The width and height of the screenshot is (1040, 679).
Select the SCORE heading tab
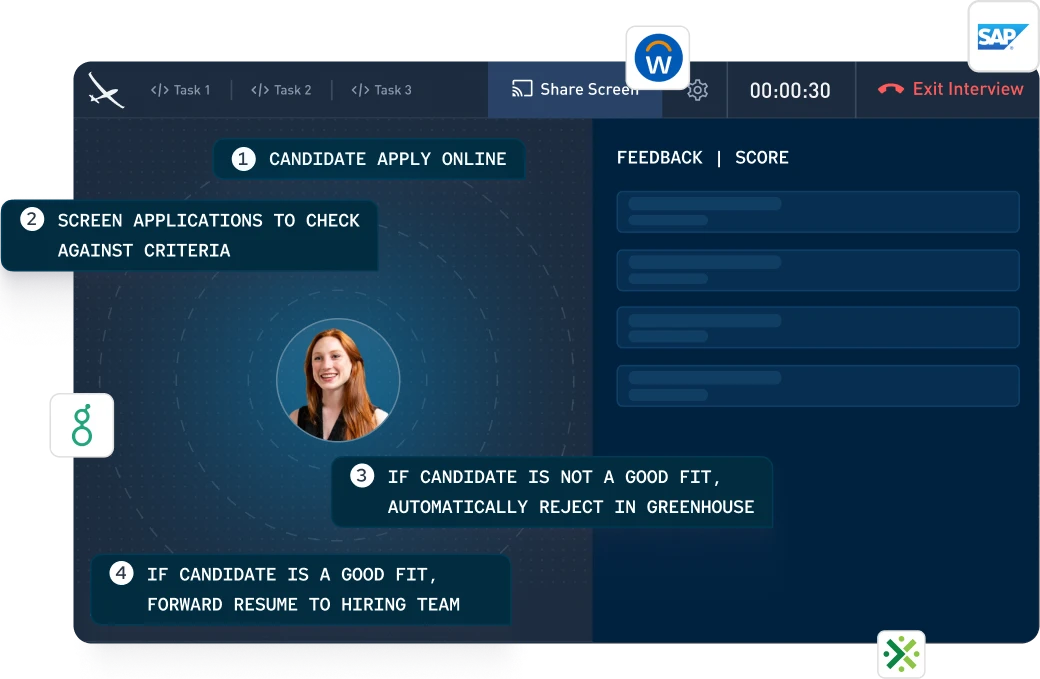click(762, 158)
